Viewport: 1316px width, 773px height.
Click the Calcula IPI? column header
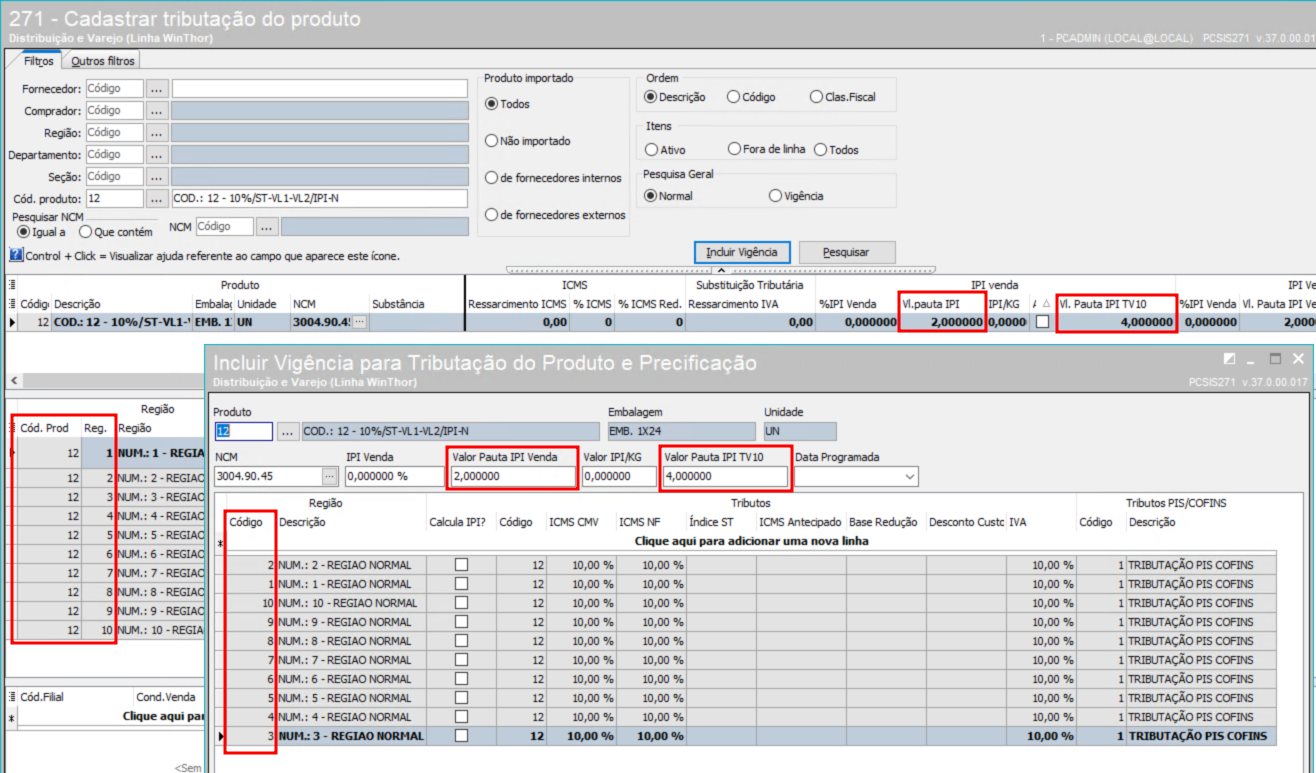point(456,522)
